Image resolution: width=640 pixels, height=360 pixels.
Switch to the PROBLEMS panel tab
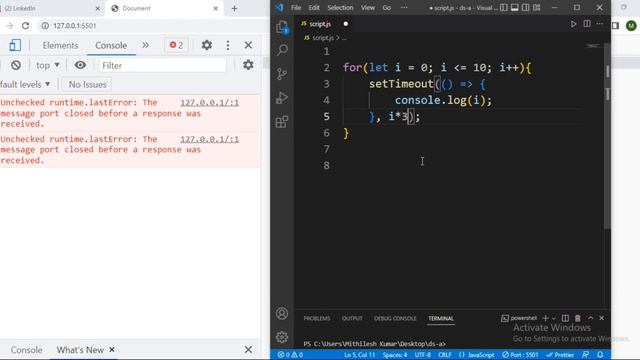317,318
